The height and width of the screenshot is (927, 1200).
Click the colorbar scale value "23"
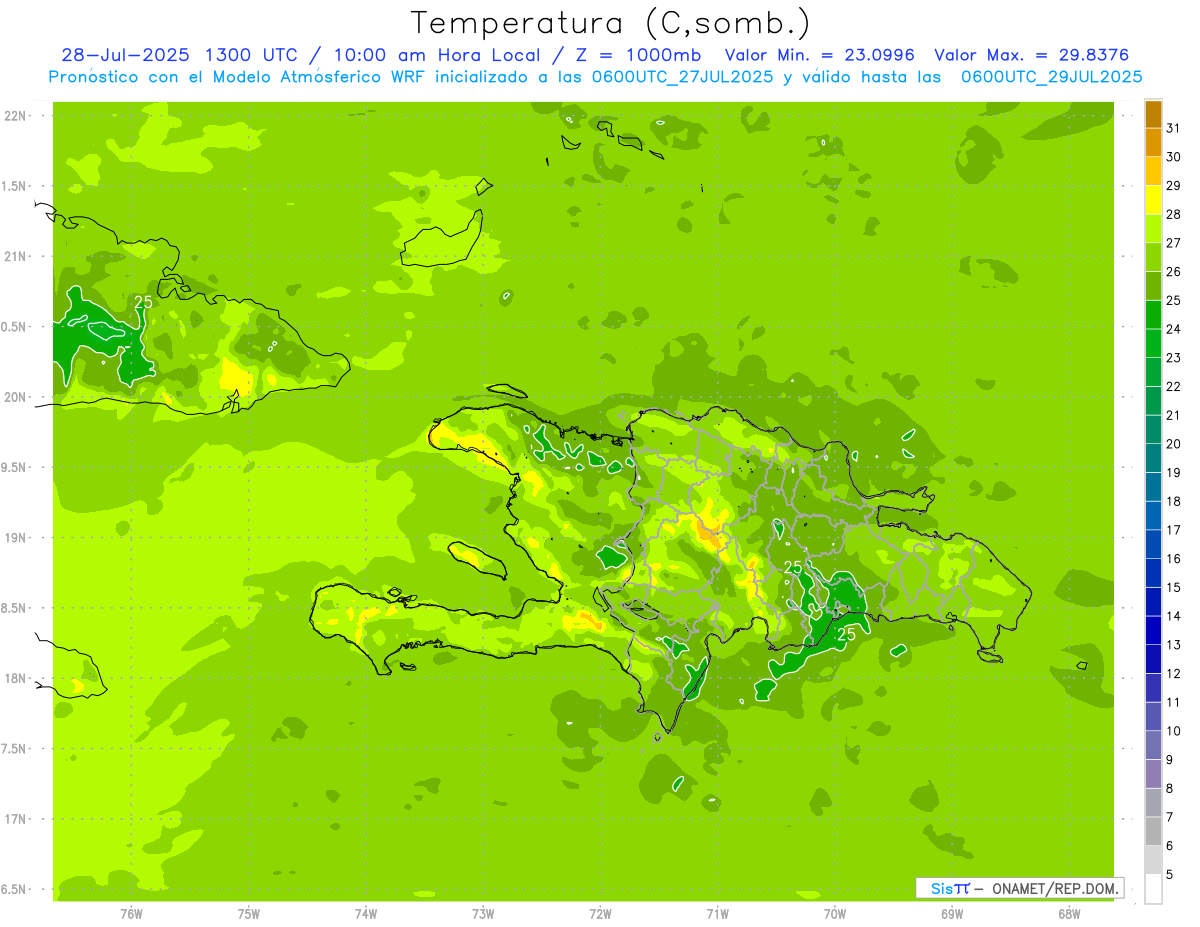point(1174,358)
